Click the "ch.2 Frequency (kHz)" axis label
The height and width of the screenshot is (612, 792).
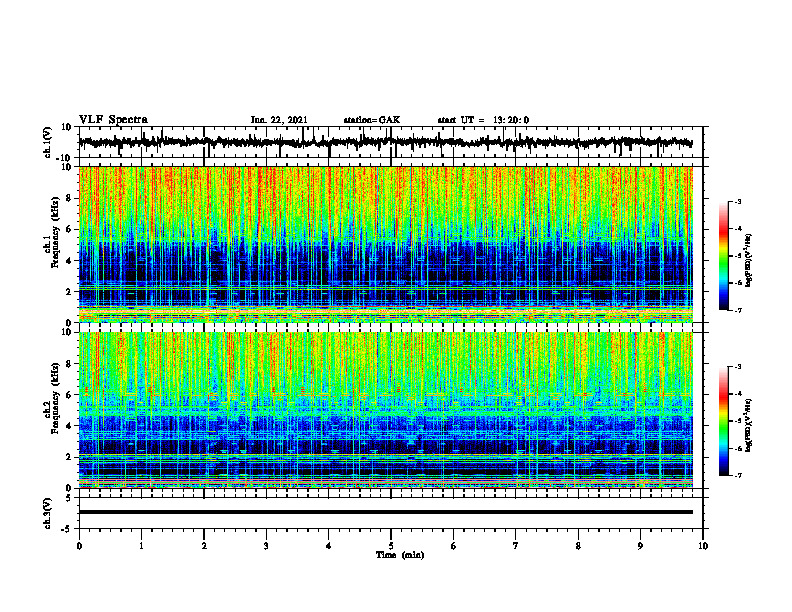(x=51, y=398)
